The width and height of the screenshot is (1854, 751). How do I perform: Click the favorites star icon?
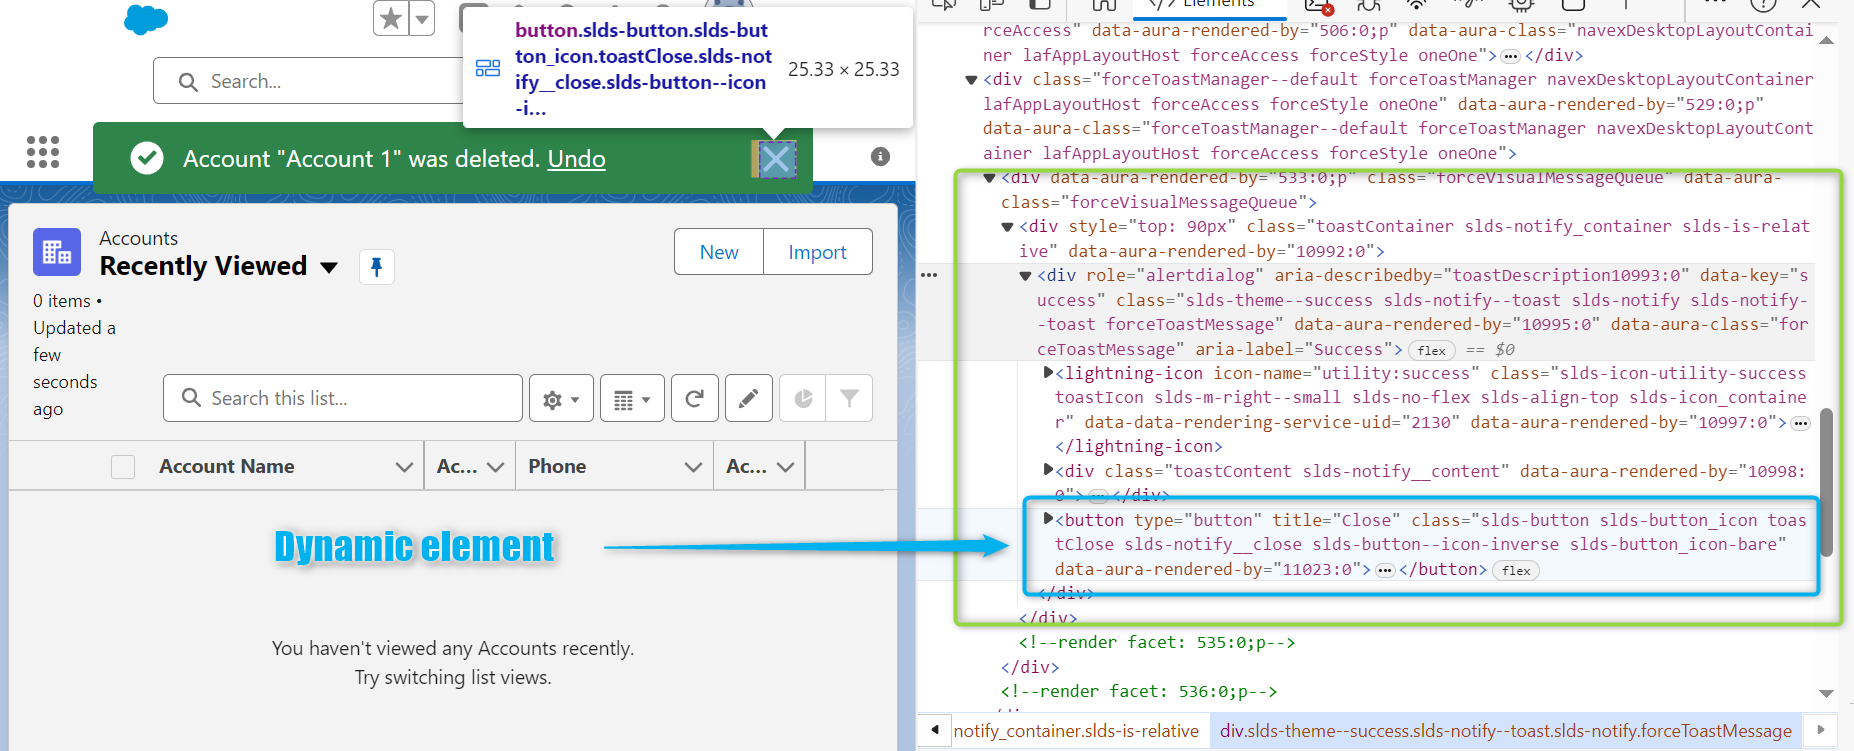391,18
